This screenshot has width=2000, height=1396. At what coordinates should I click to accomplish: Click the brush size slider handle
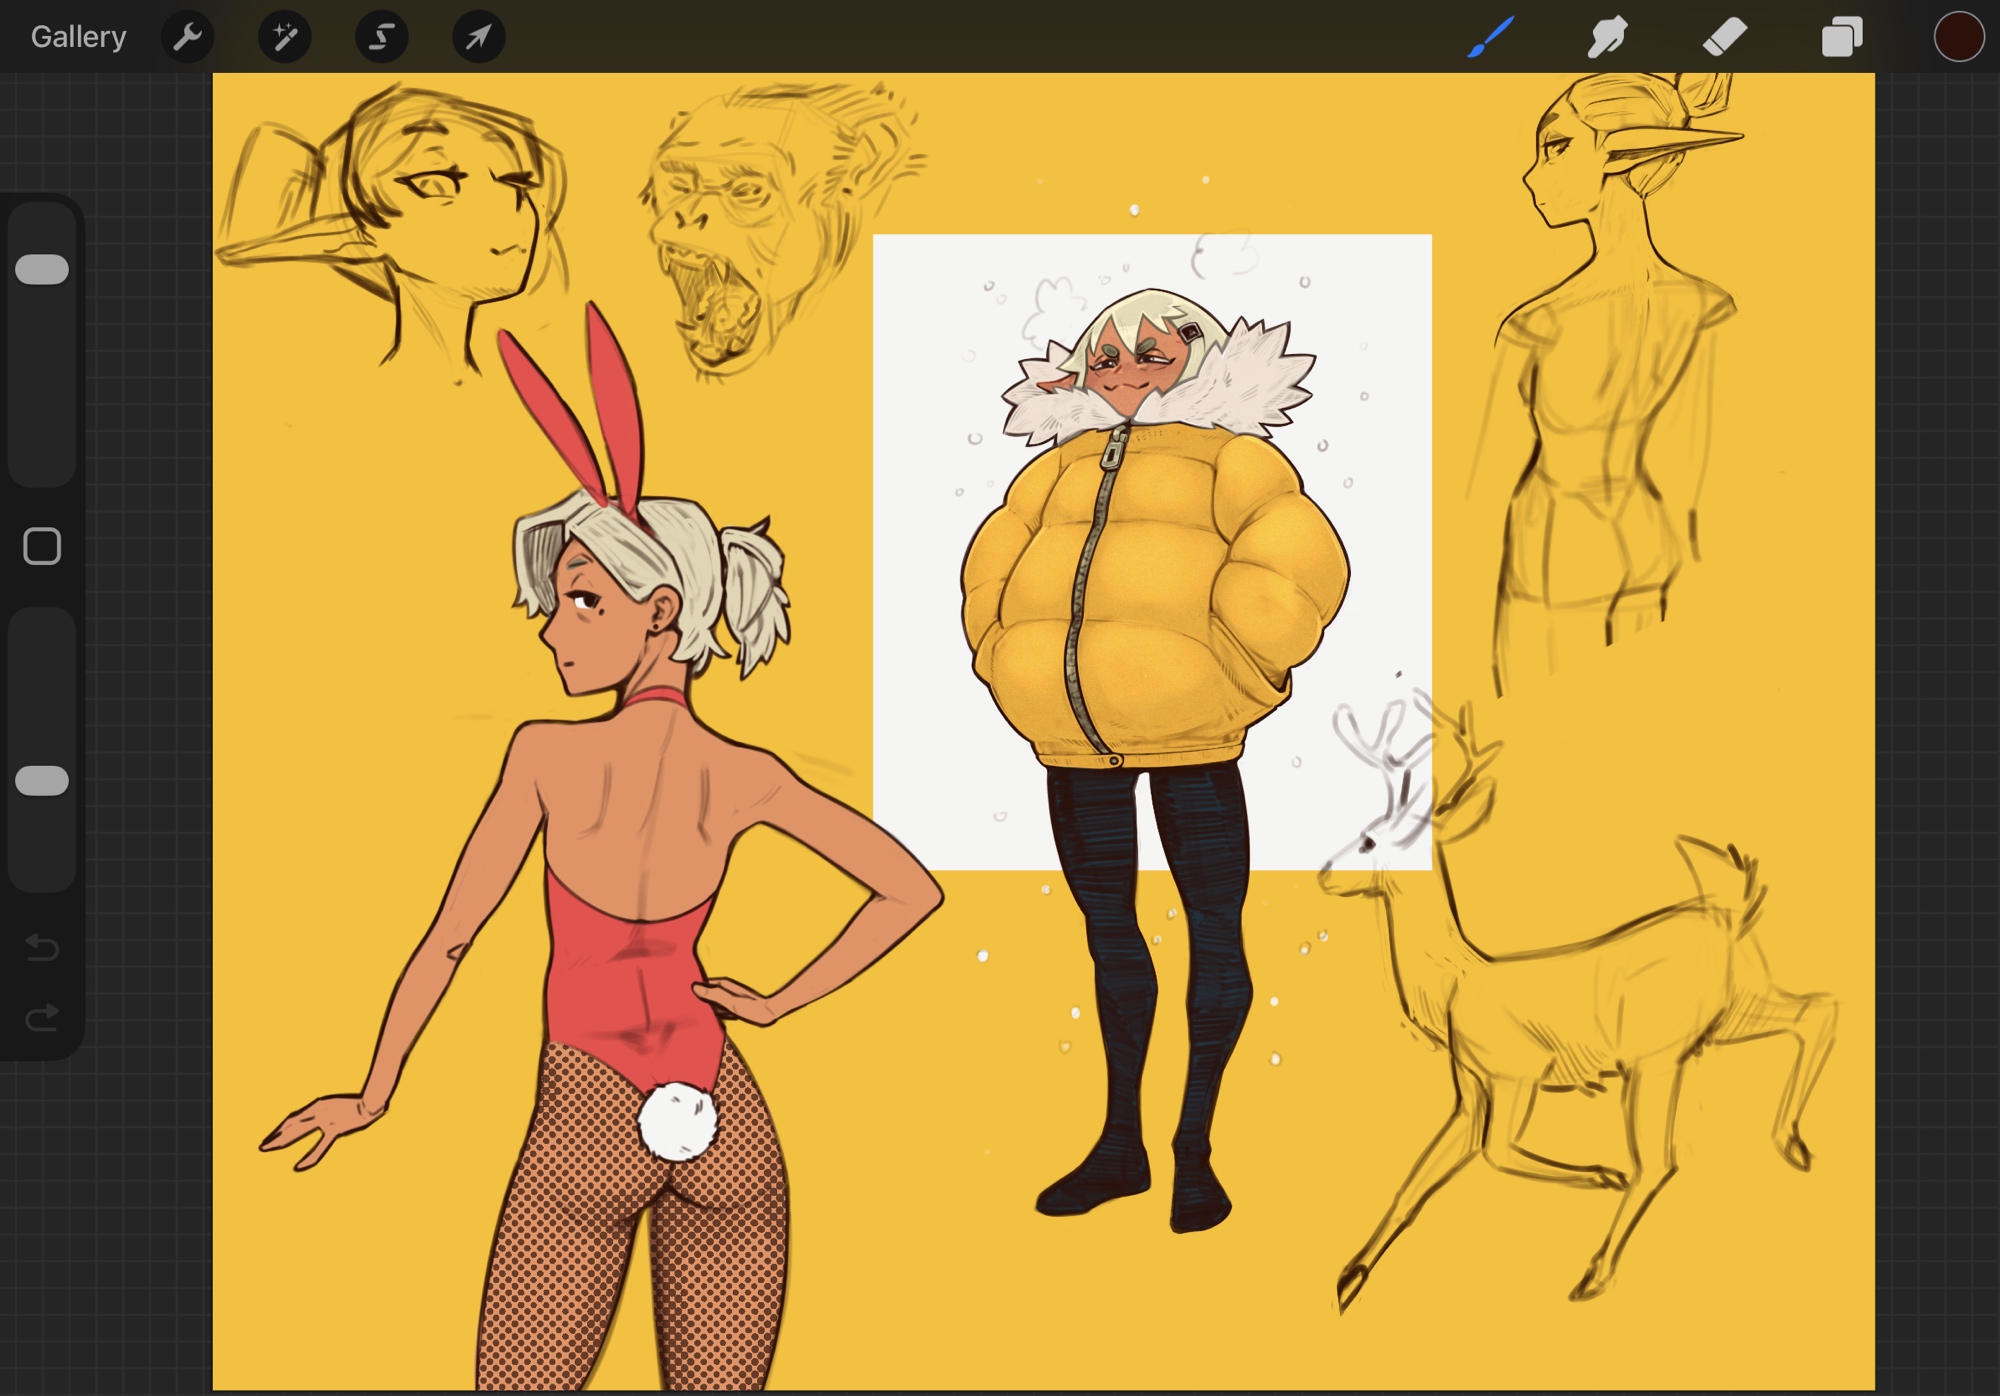42,269
